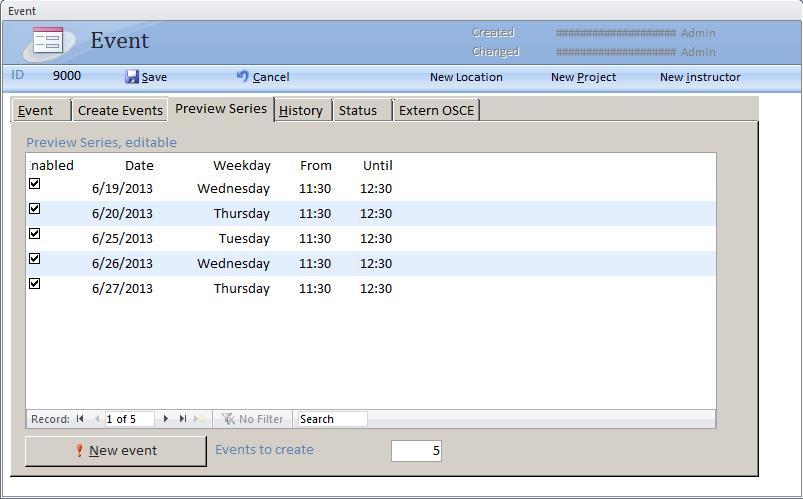The image size is (803, 499).
Task: Click the New Location link
Action: coord(466,77)
